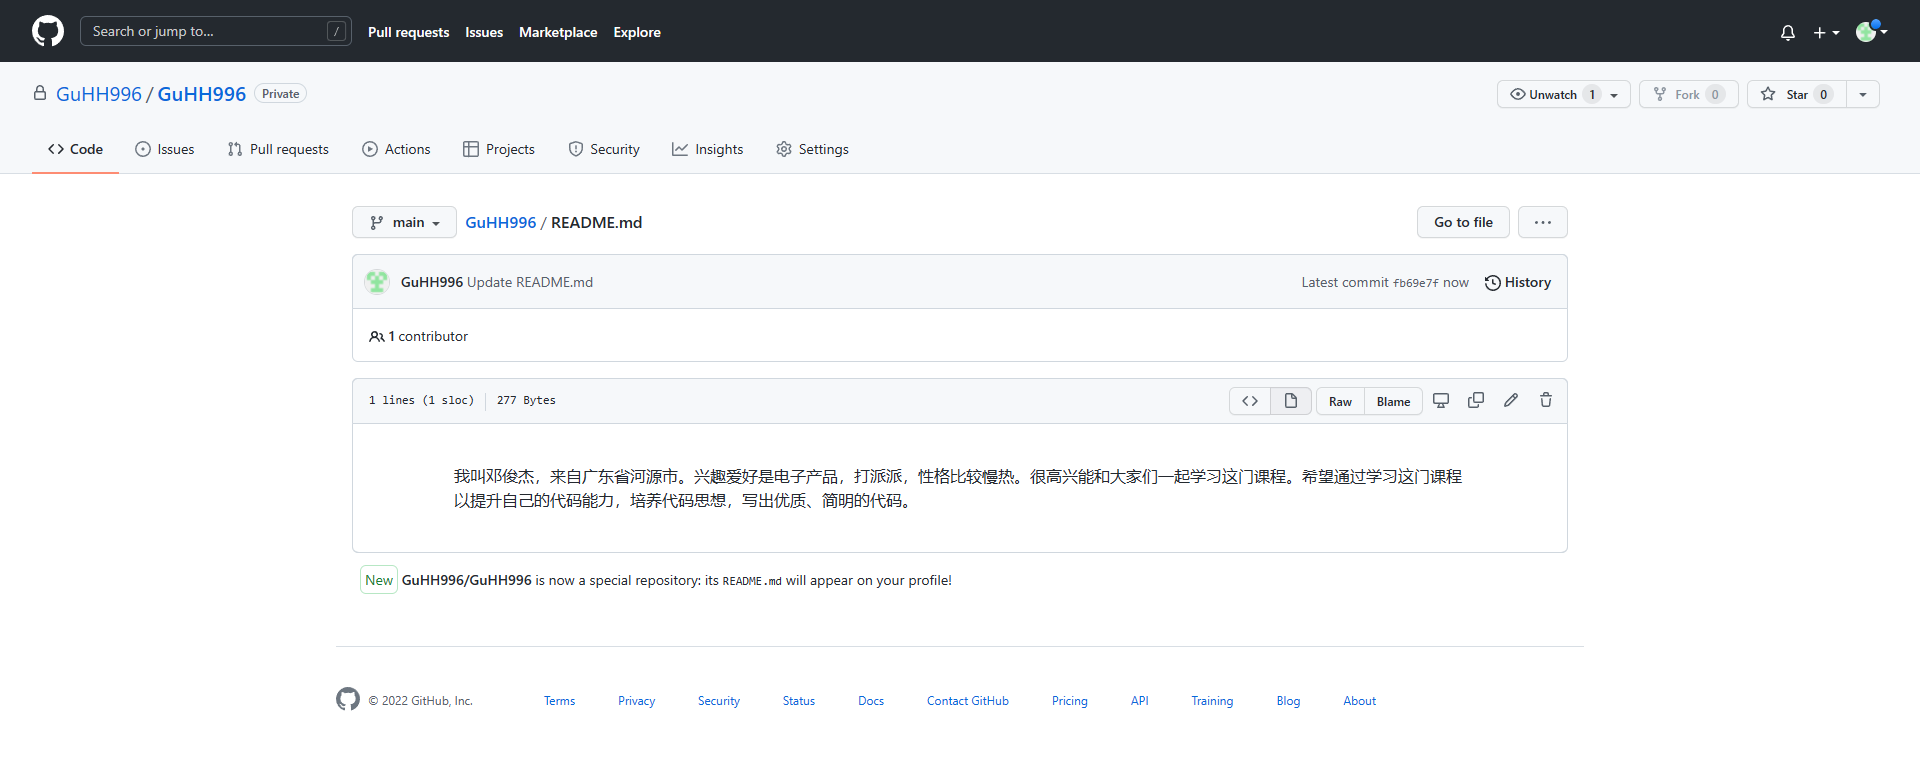Switch to the Actions tab

click(396, 149)
